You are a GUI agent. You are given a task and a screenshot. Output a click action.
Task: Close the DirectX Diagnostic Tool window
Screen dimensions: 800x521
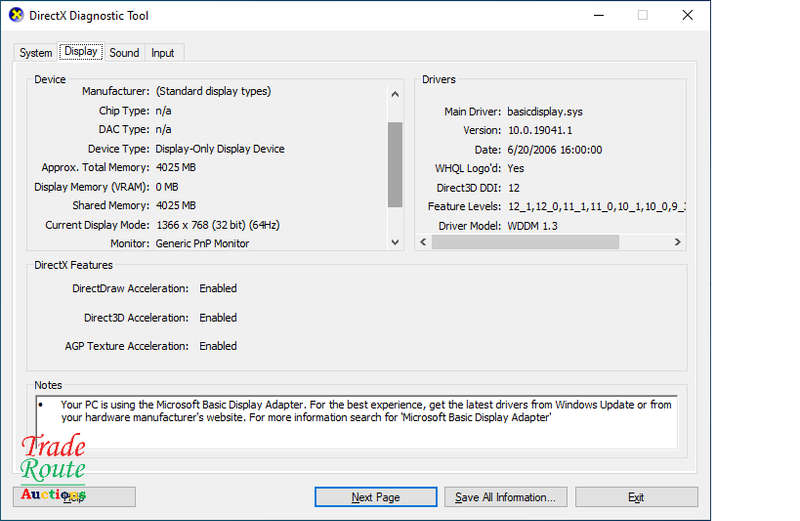pyautogui.click(x=688, y=15)
